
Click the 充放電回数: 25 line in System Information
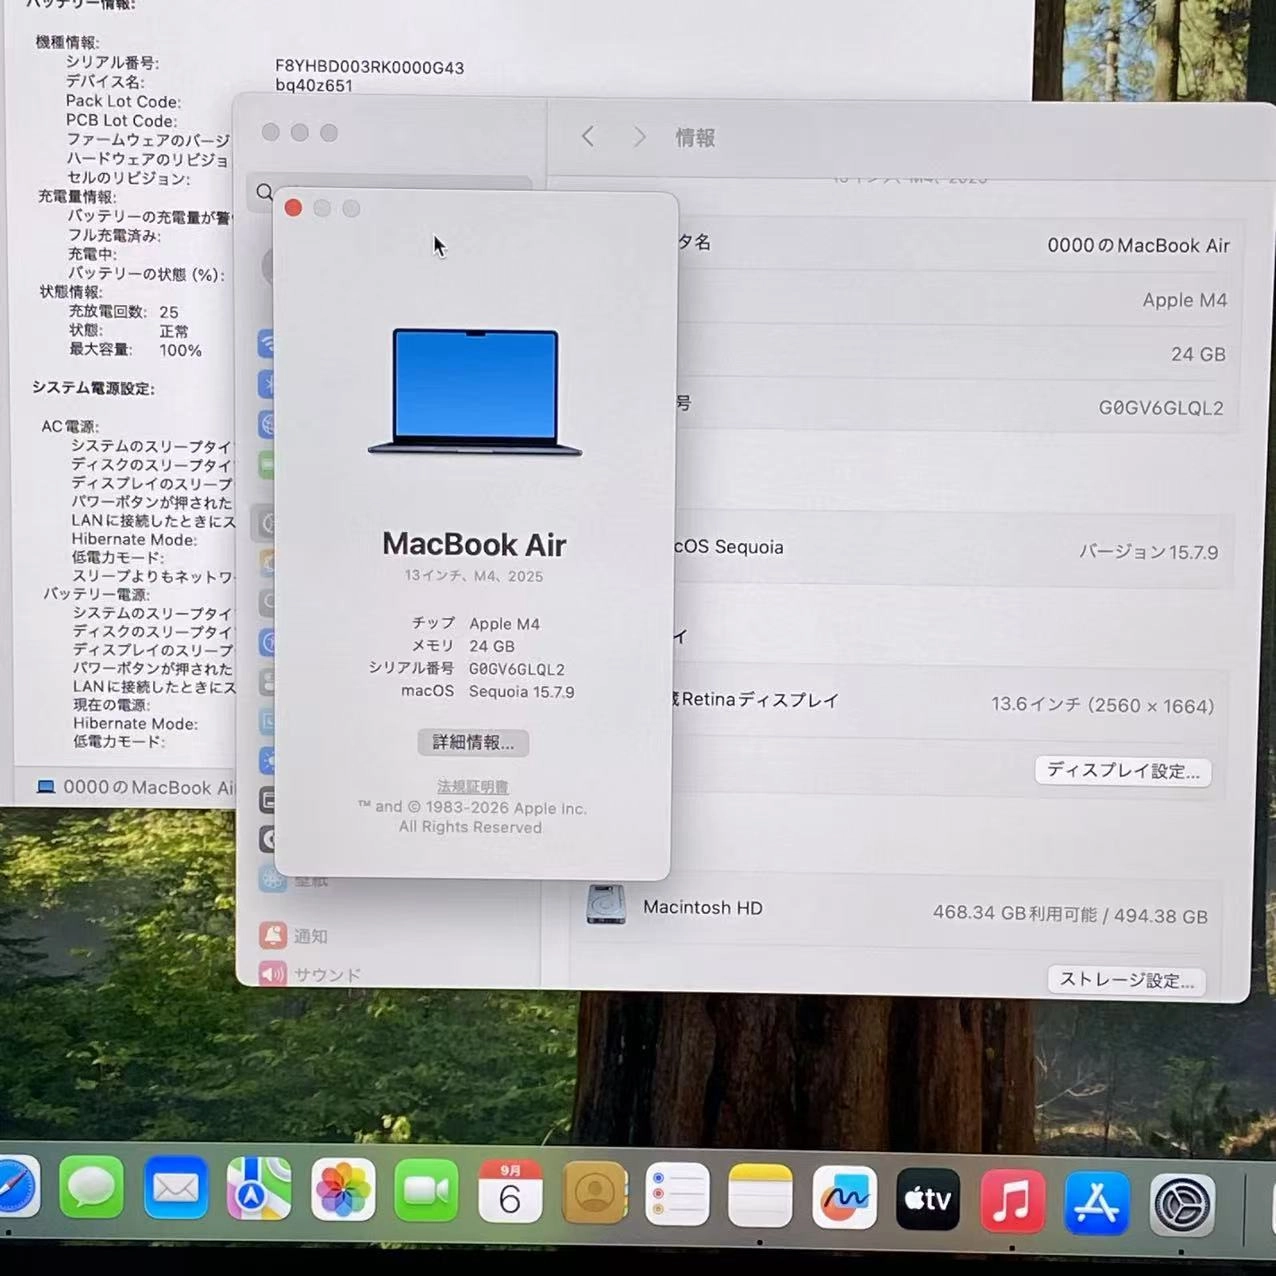(x=123, y=312)
